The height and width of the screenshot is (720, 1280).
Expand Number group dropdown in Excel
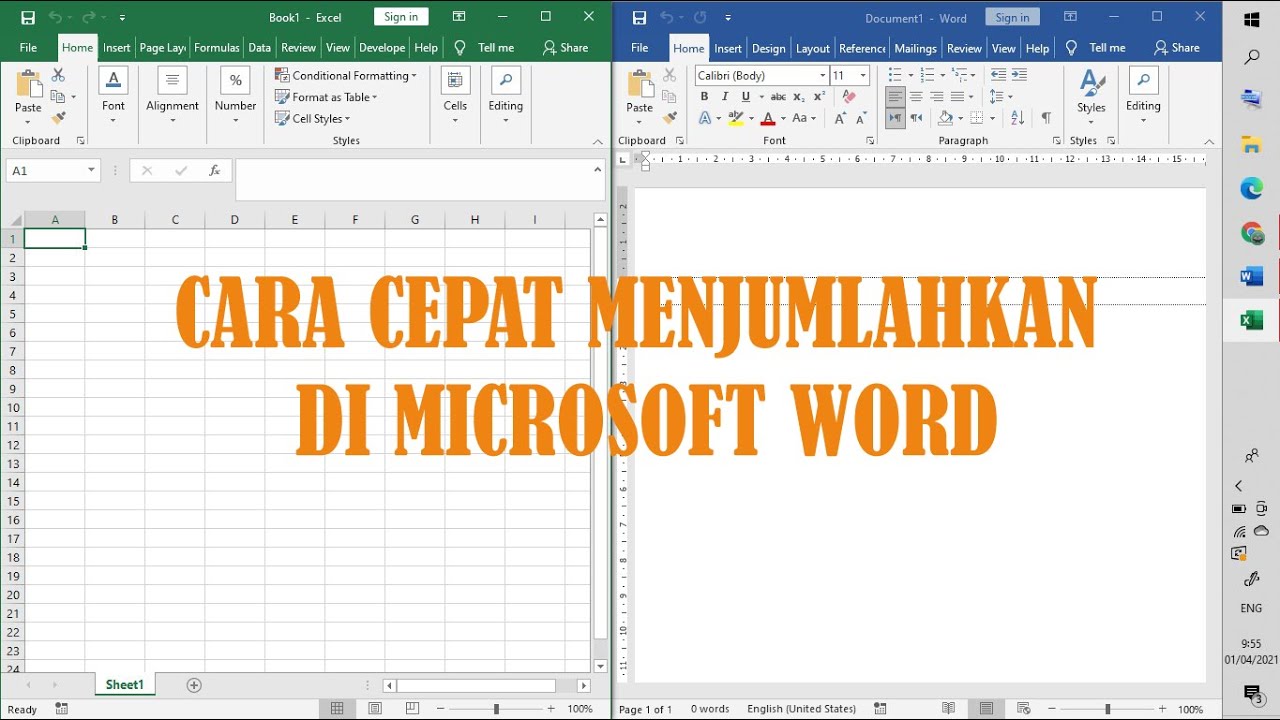[236, 121]
